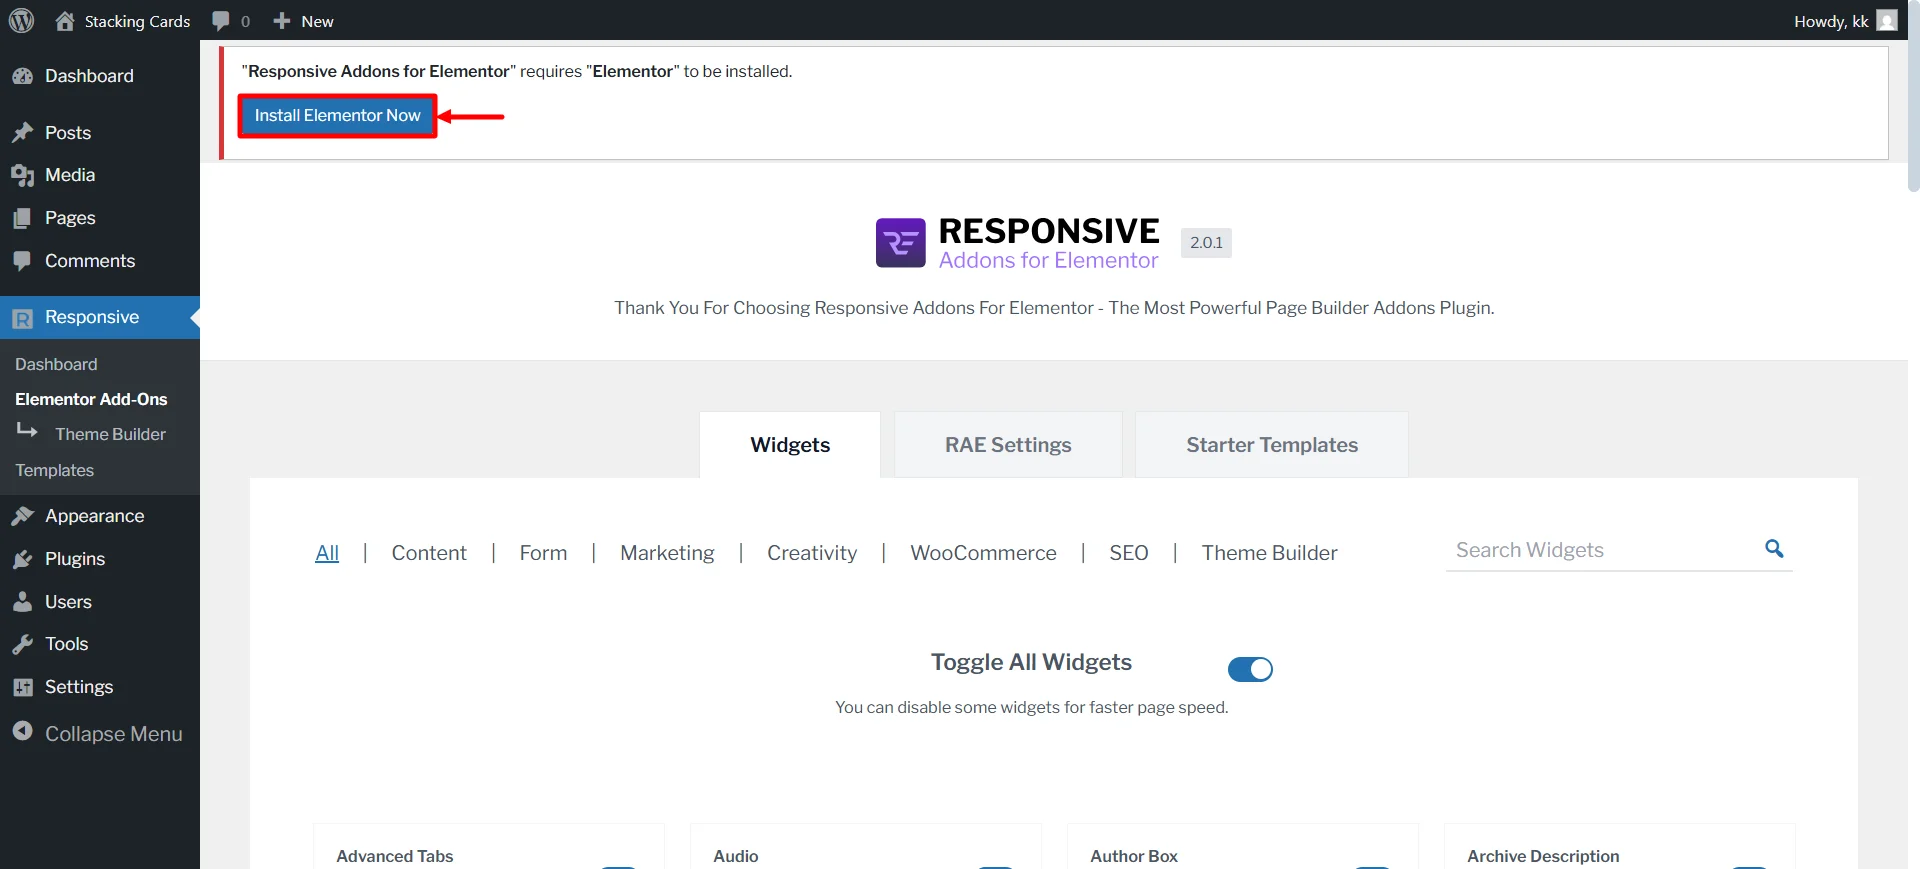This screenshot has width=1920, height=869.
Task: Select the All widget filter
Action: 327,553
